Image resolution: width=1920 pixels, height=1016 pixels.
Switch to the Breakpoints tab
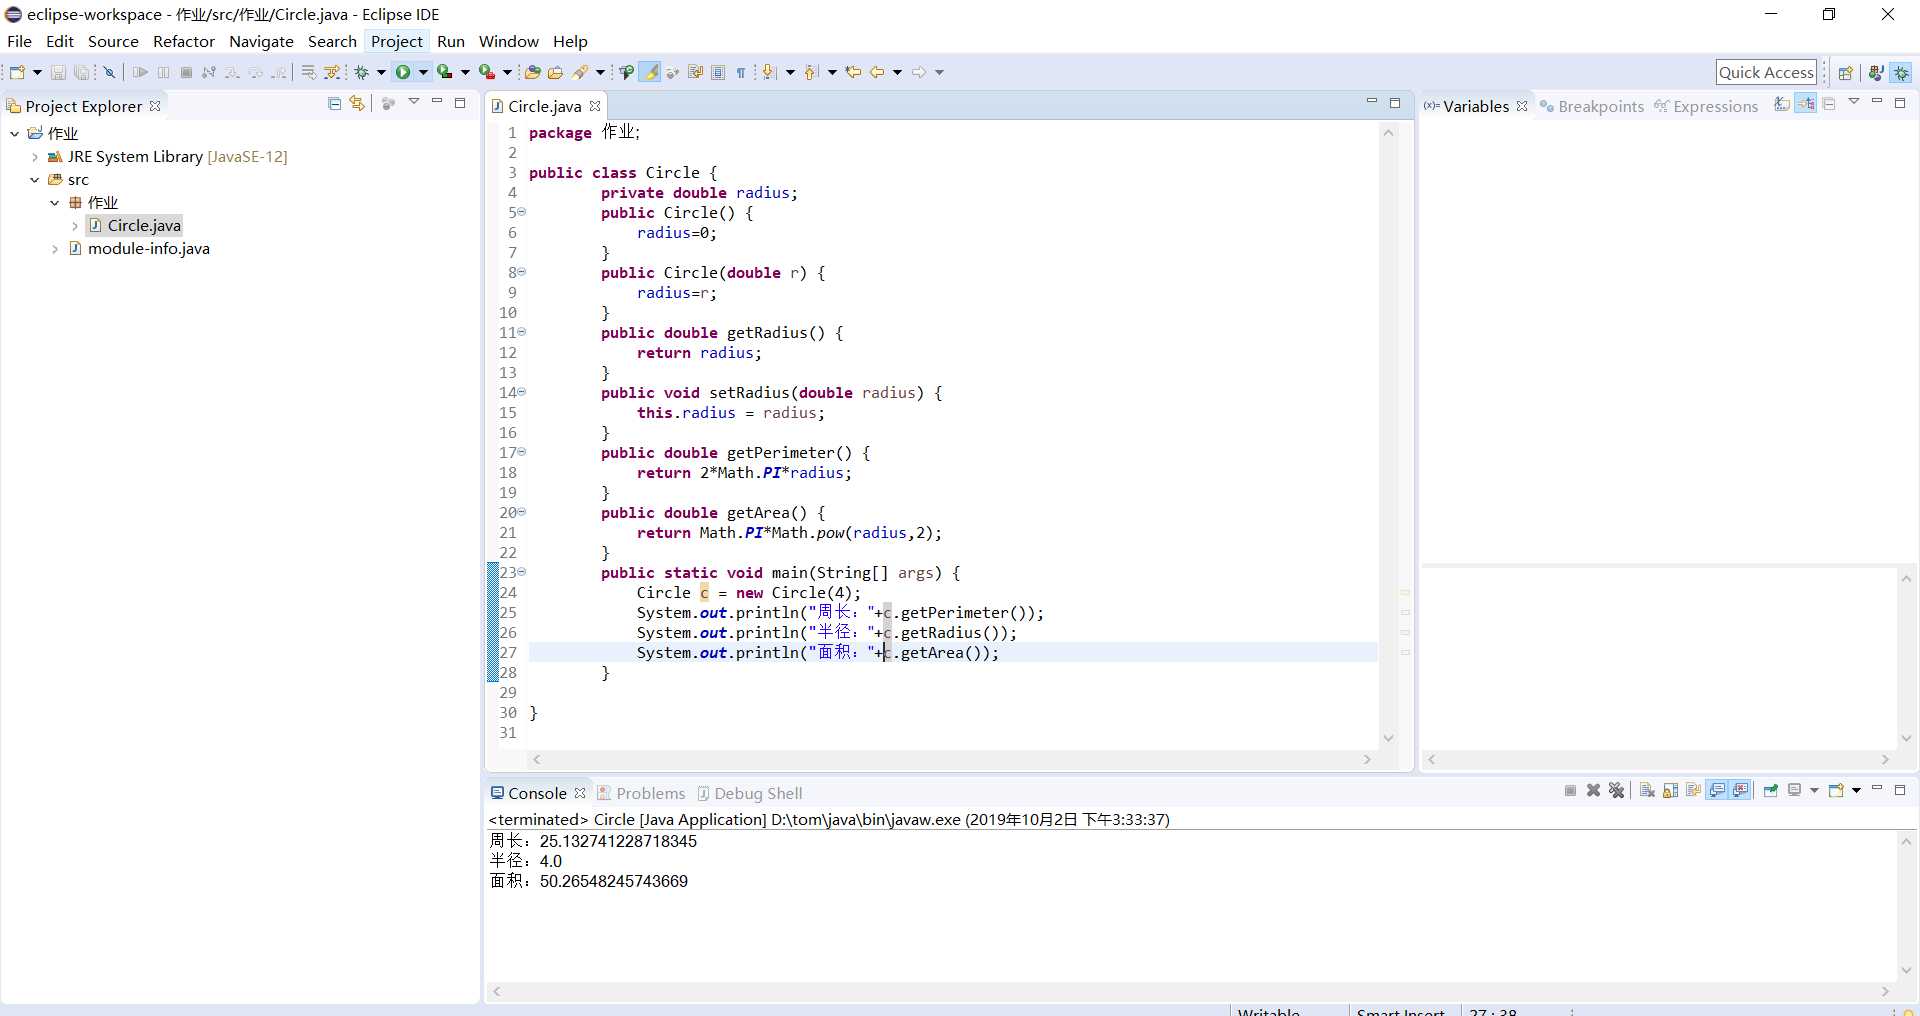pos(1591,106)
